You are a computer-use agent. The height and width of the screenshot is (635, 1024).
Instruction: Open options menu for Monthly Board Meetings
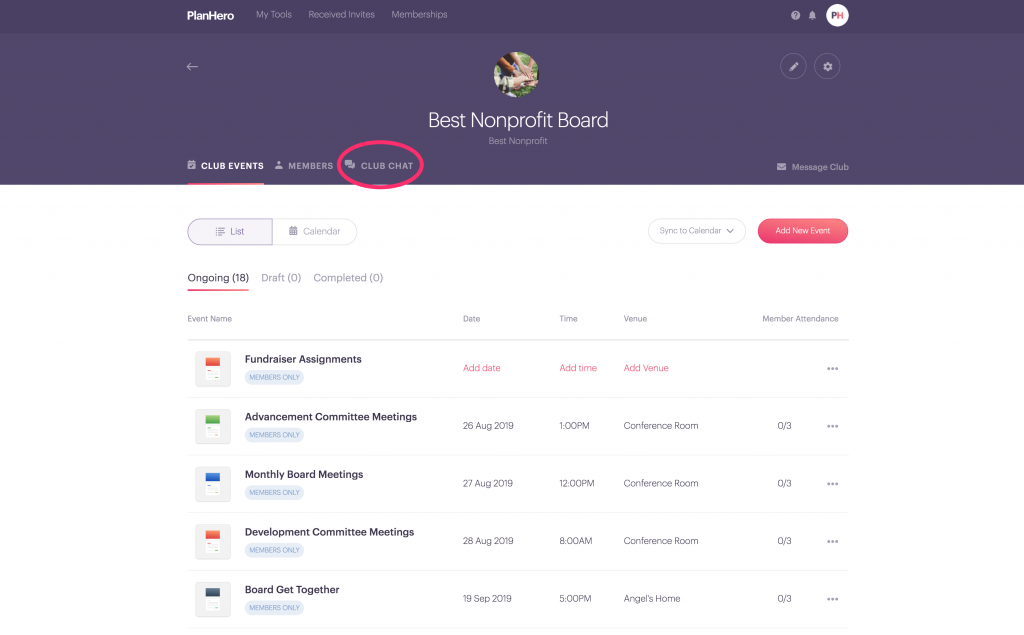pos(832,483)
